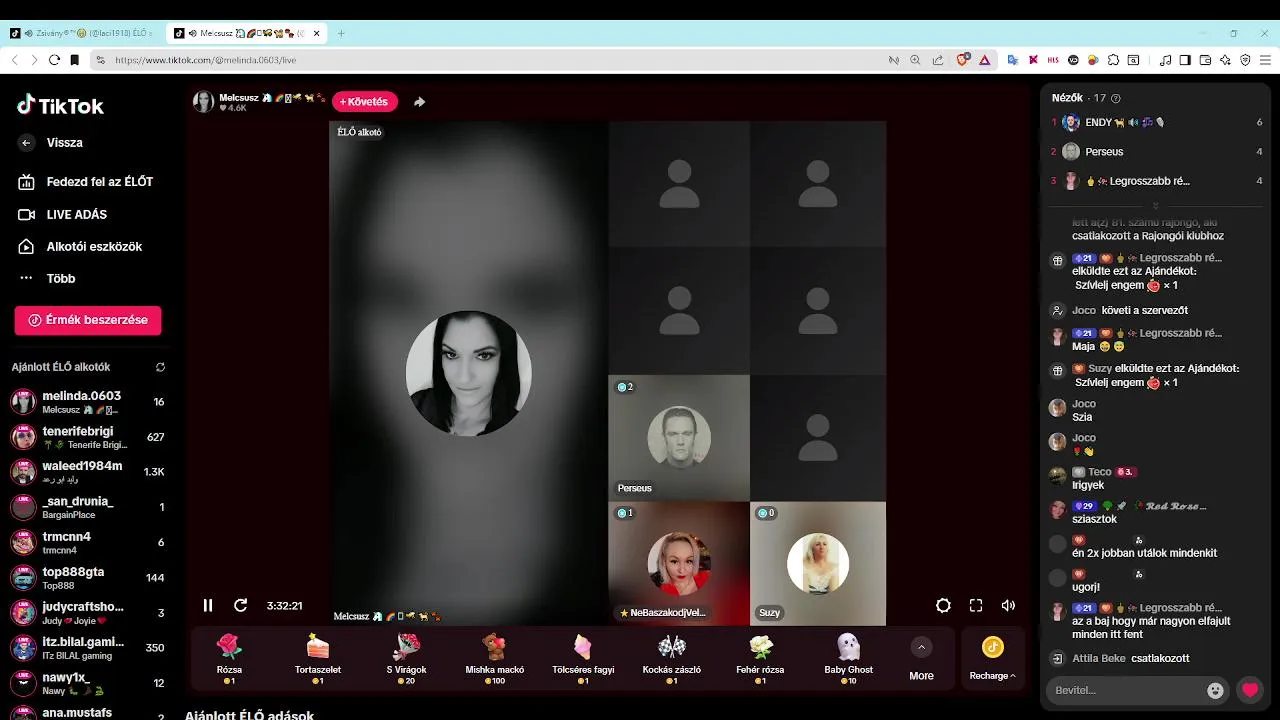Send a heart like in chat
Screen dimensions: 1280x720
tap(1249, 690)
